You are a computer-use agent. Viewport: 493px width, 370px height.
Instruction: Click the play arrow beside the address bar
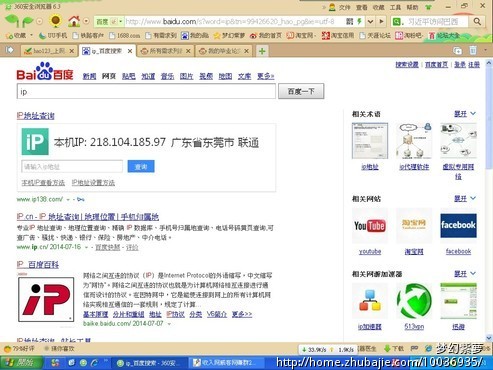point(381,22)
